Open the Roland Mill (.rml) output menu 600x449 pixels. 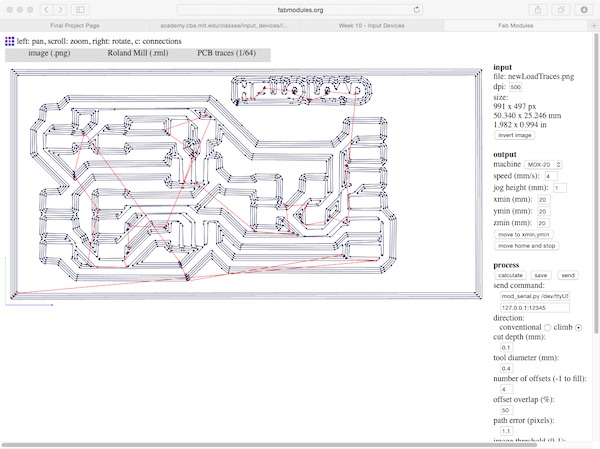click(x=138, y=53)
